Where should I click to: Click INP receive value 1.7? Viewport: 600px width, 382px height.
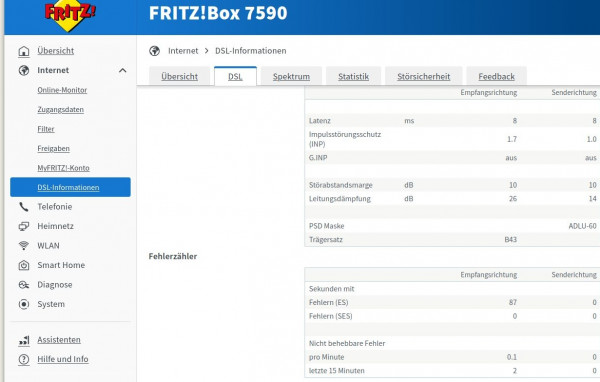click(512, 139)
